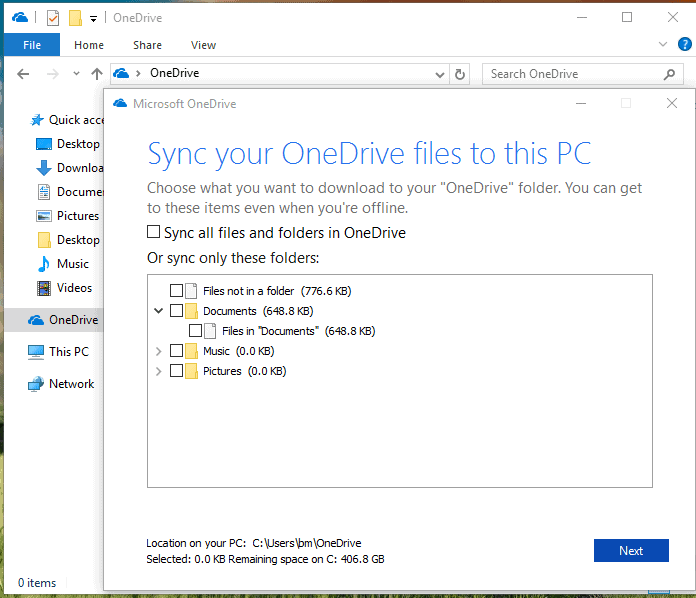Click the Microsoft OneDrive dialog cloud icon
This screenshot has height=598, width=696.
click(120, 103)
